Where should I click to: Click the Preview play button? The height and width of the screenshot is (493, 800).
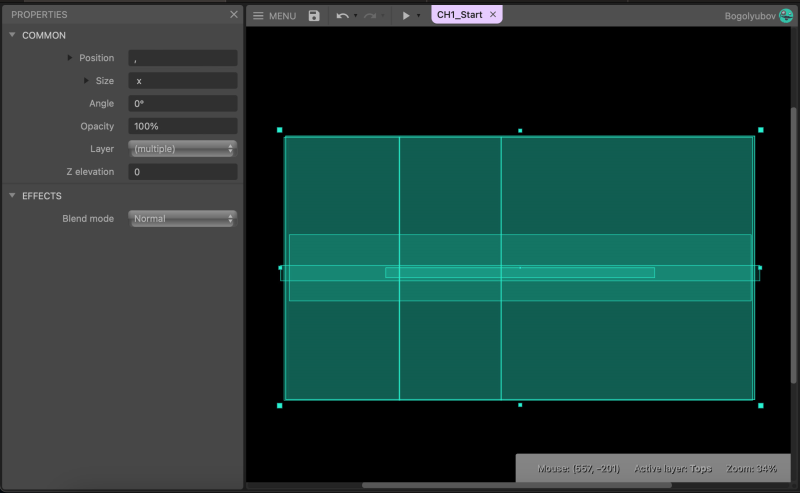tap(406, 16)
